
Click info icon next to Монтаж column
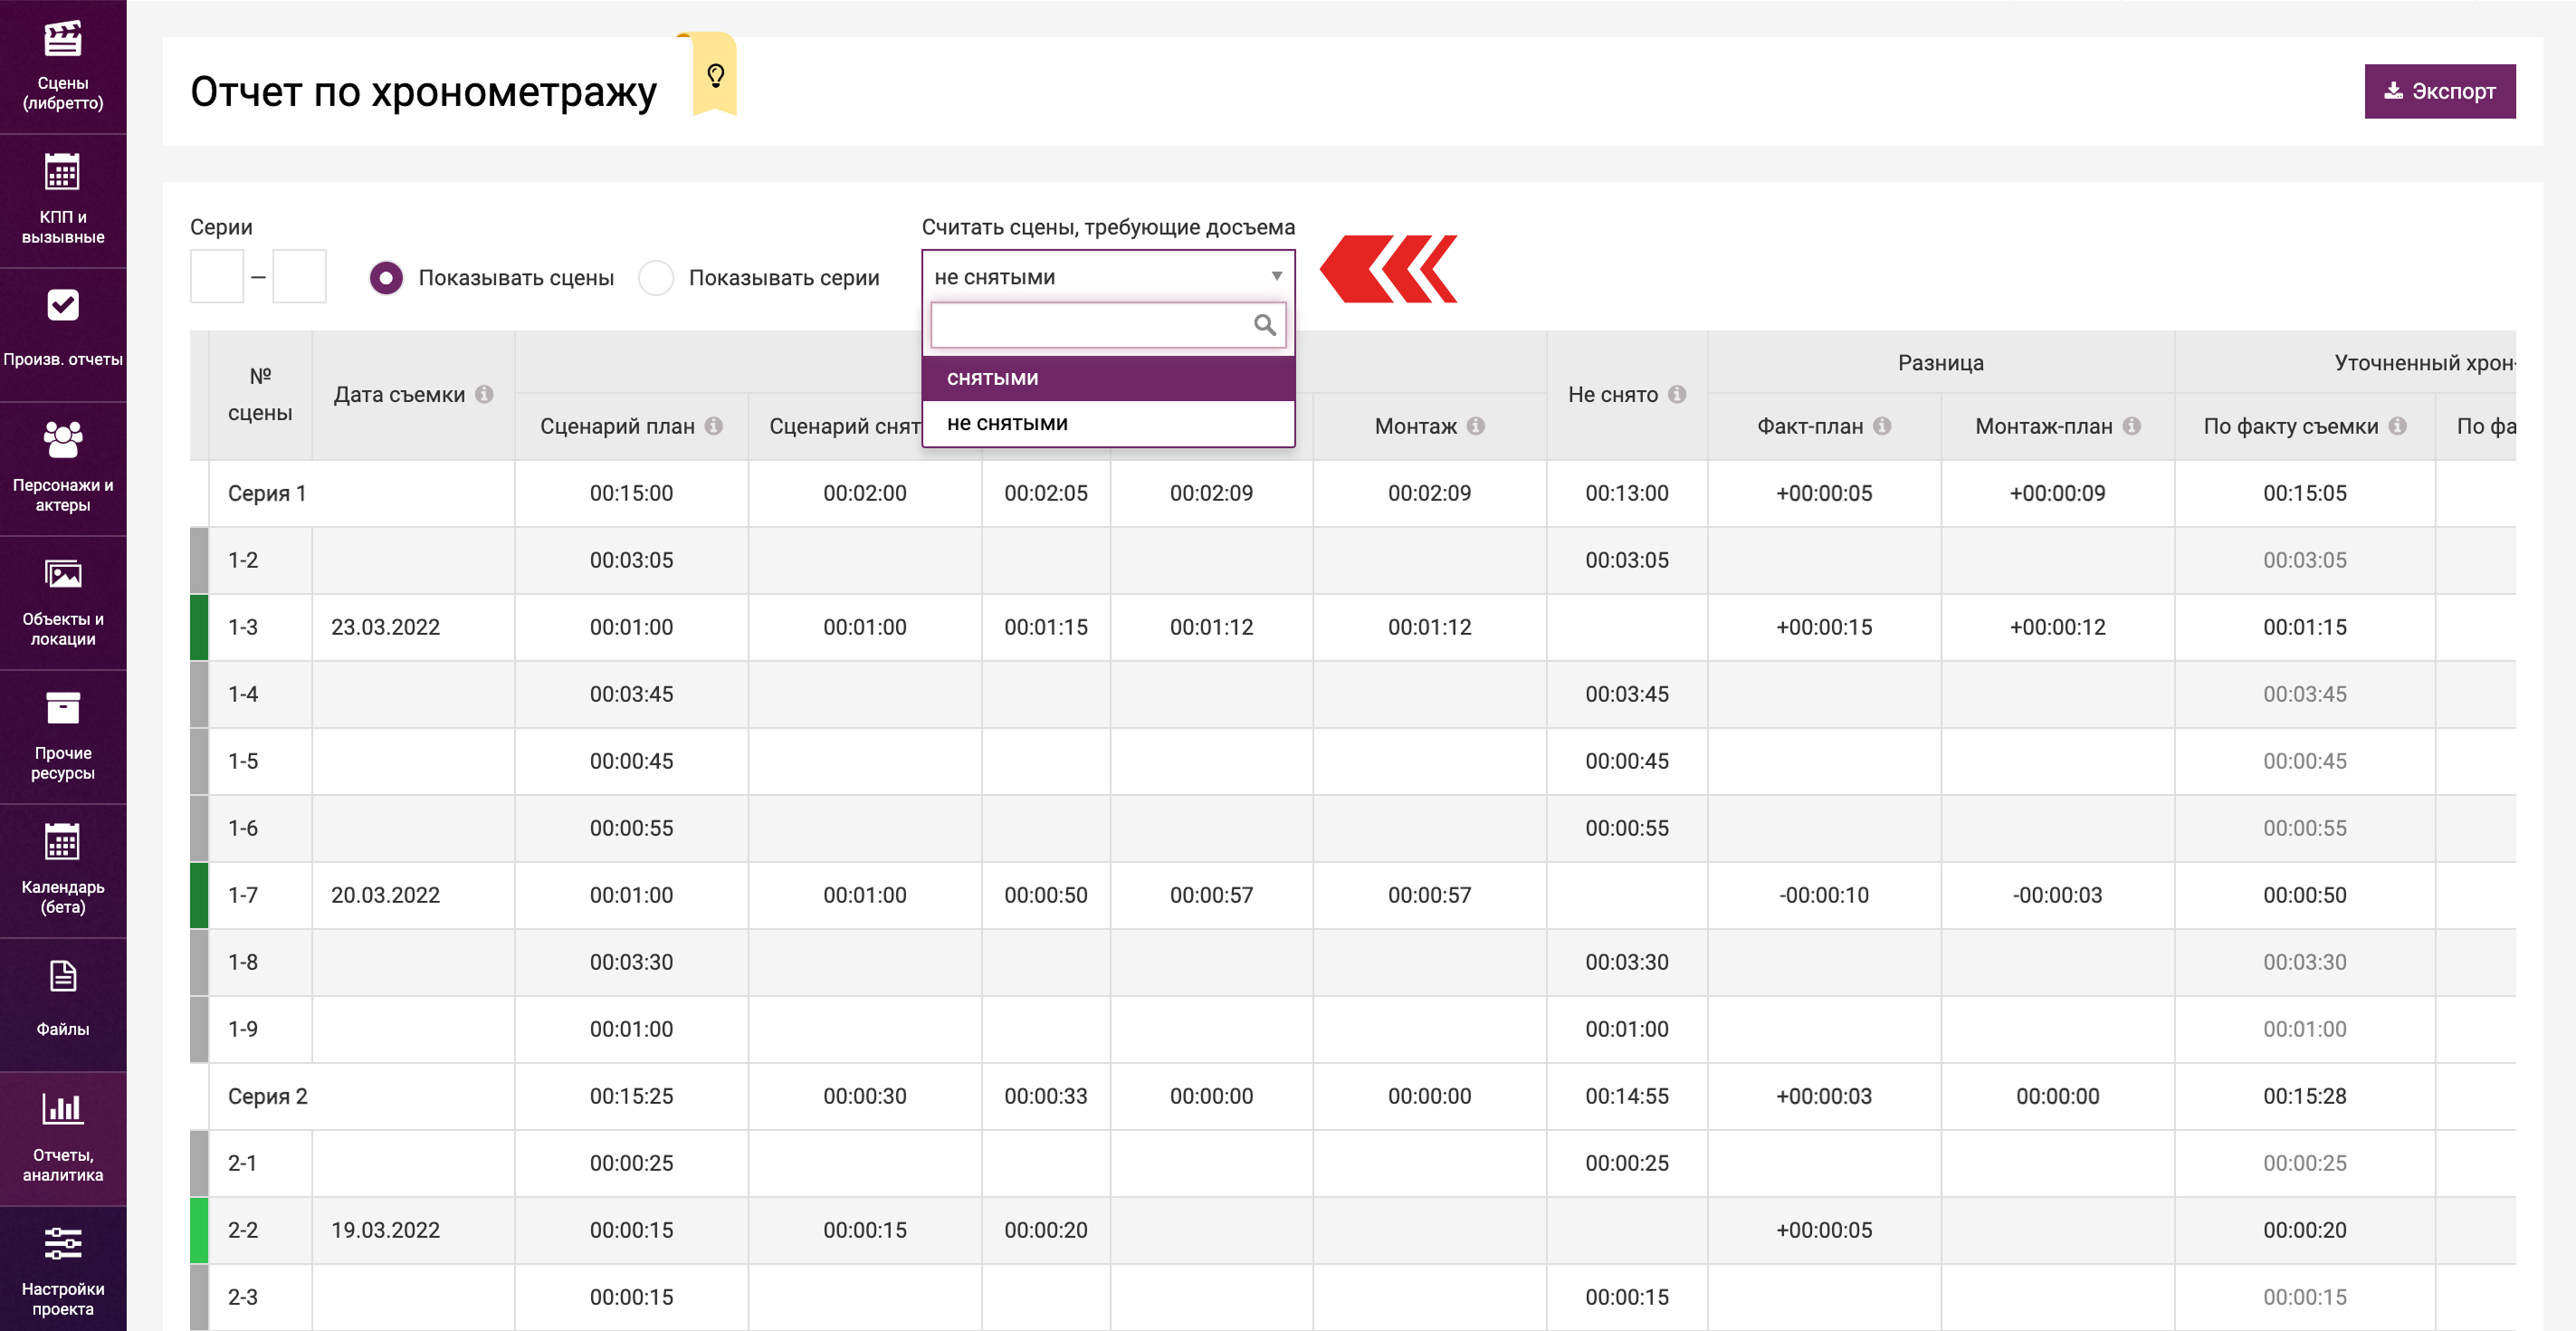click(1476, 426)
